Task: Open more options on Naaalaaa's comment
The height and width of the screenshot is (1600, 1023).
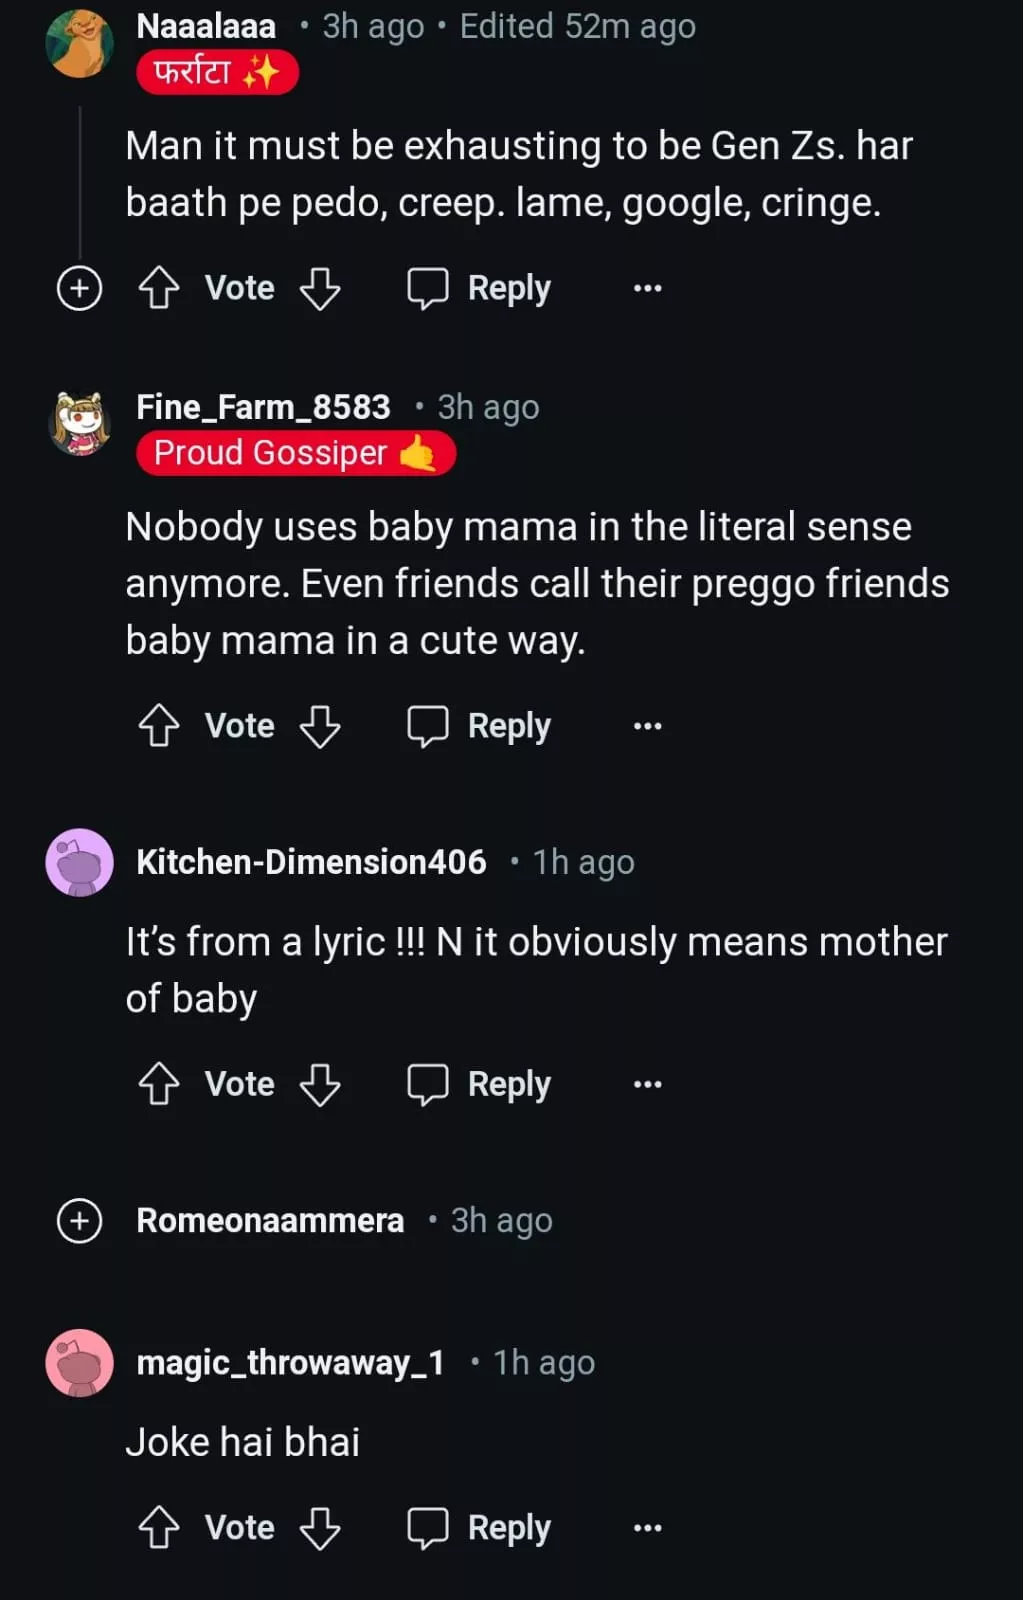Action: [x=647, y=288]
